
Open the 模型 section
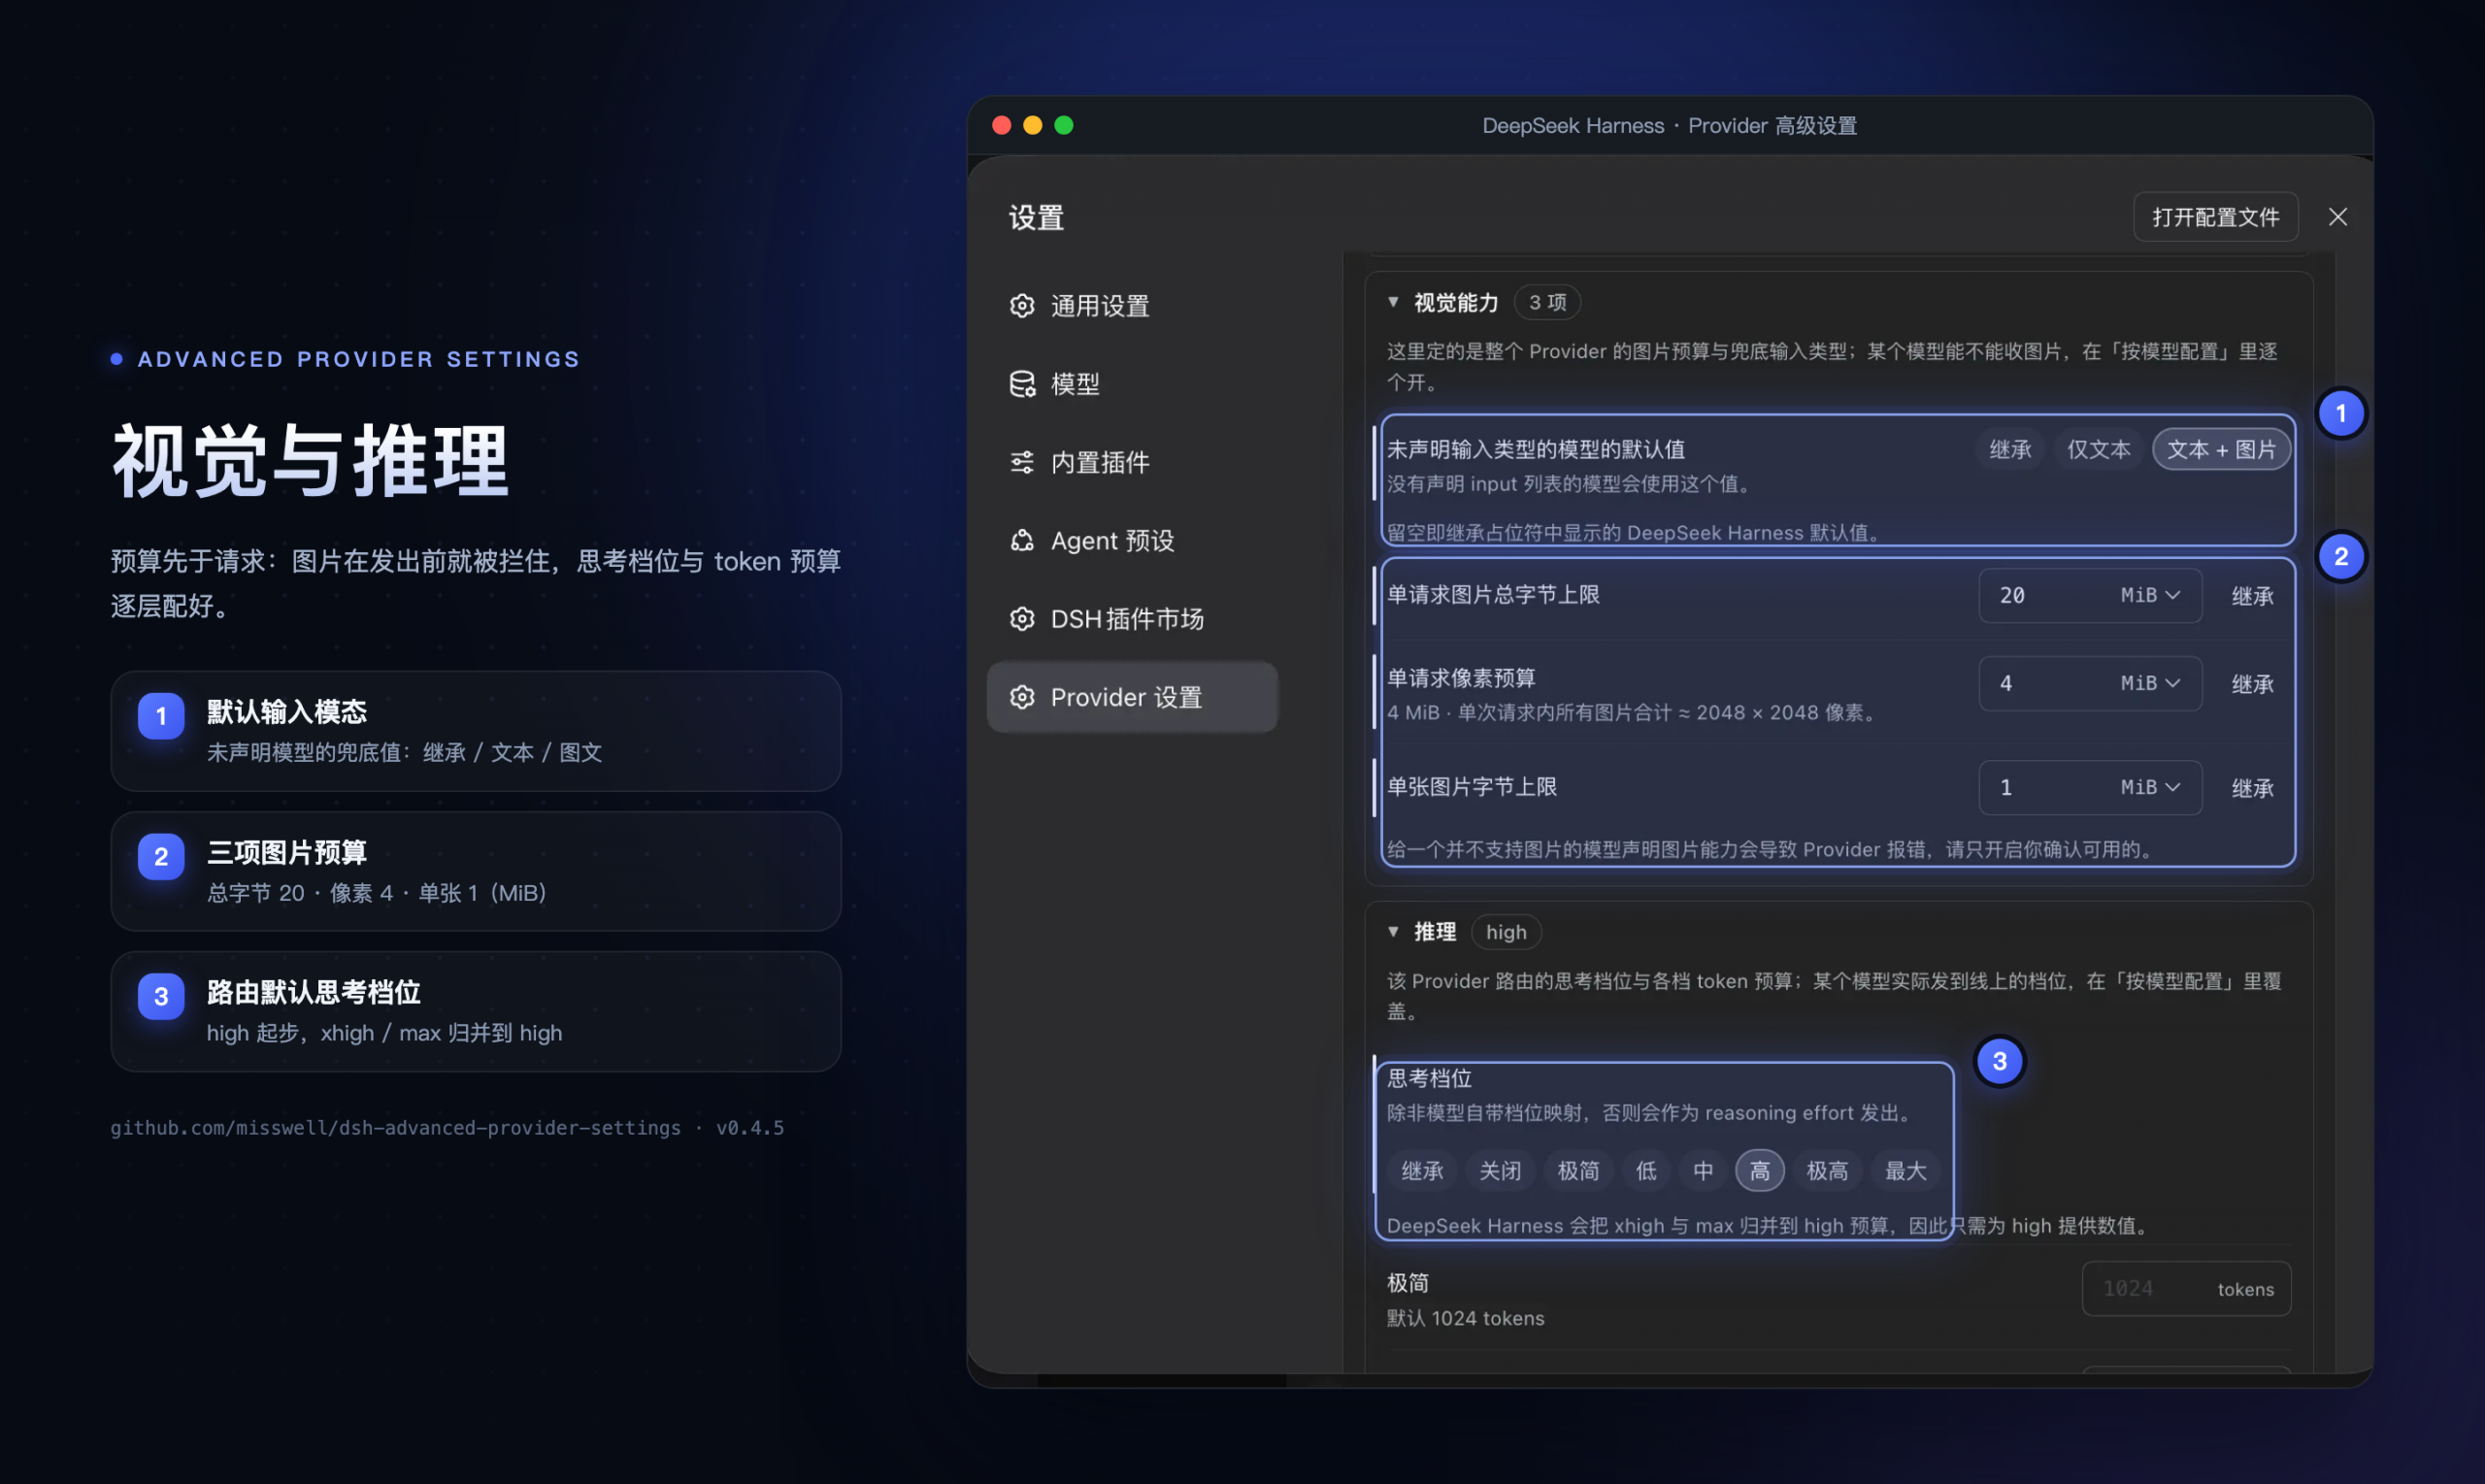[x=1132, y=384]
